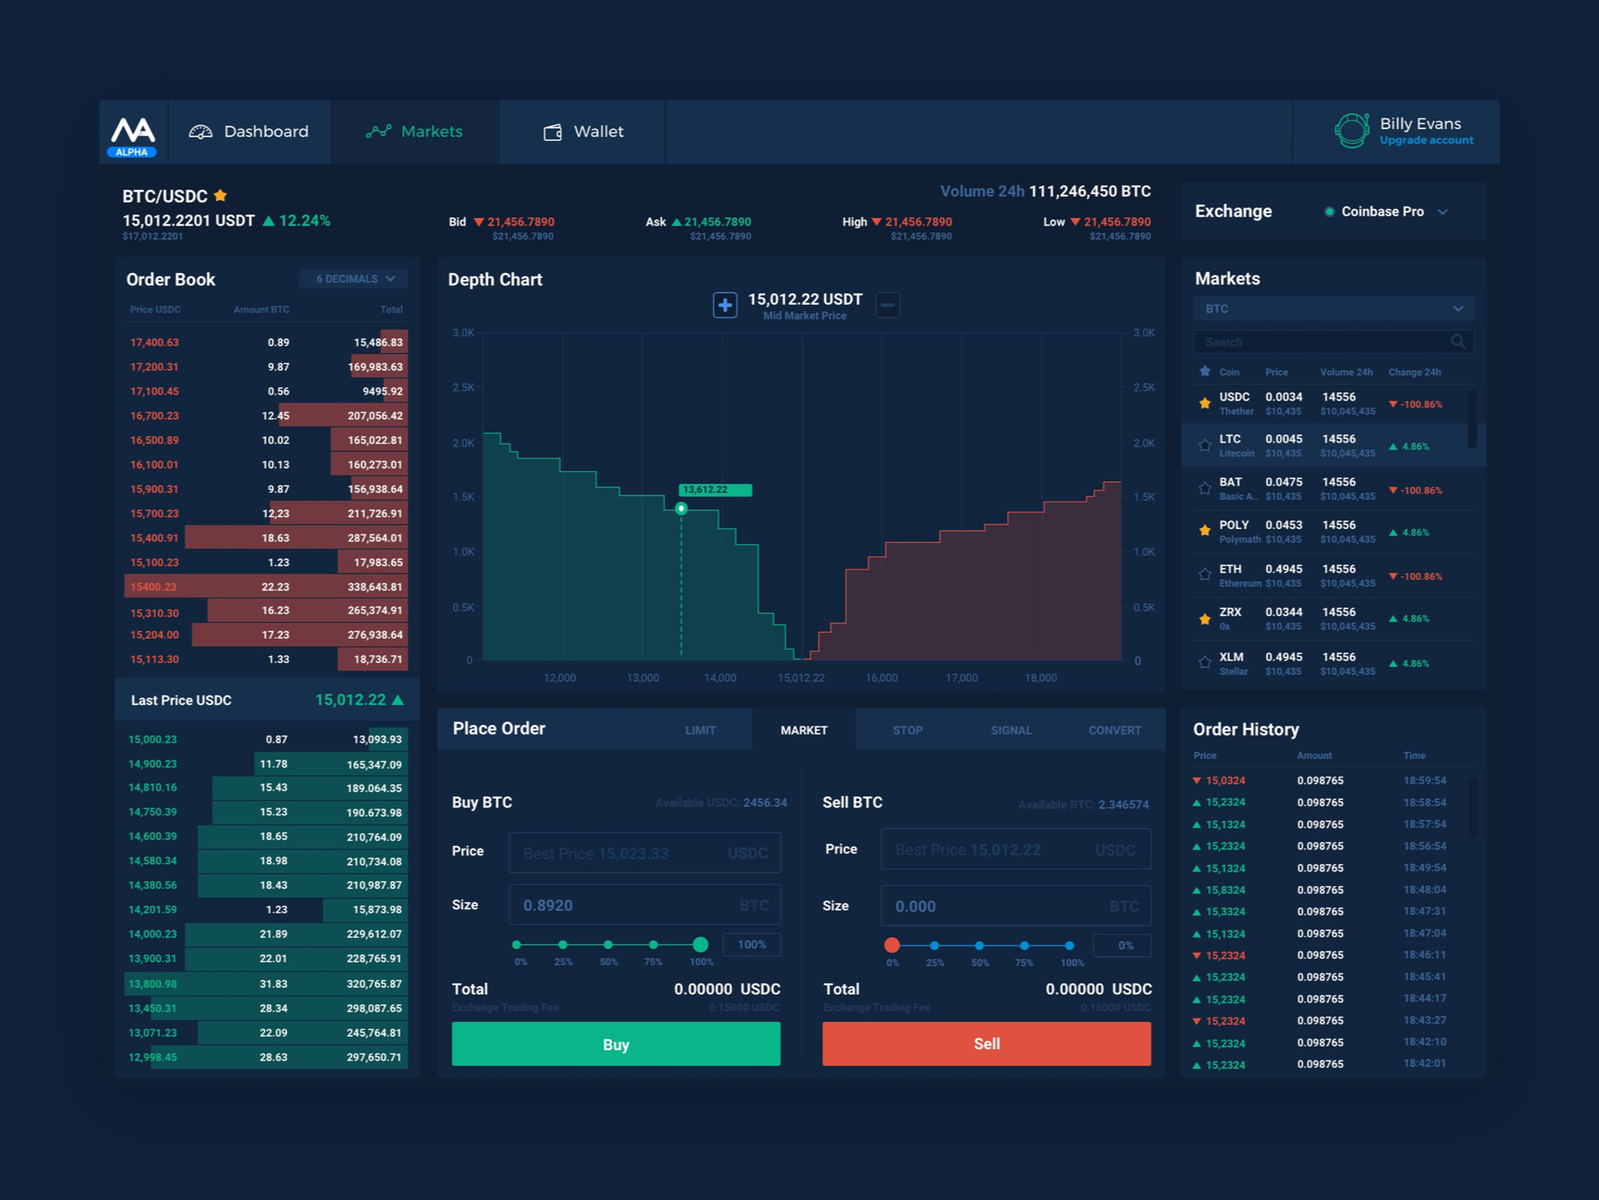This screenshot has height=1200, width=1599.
Task: Set buy slider to 50% point
Action: [608, 945]
